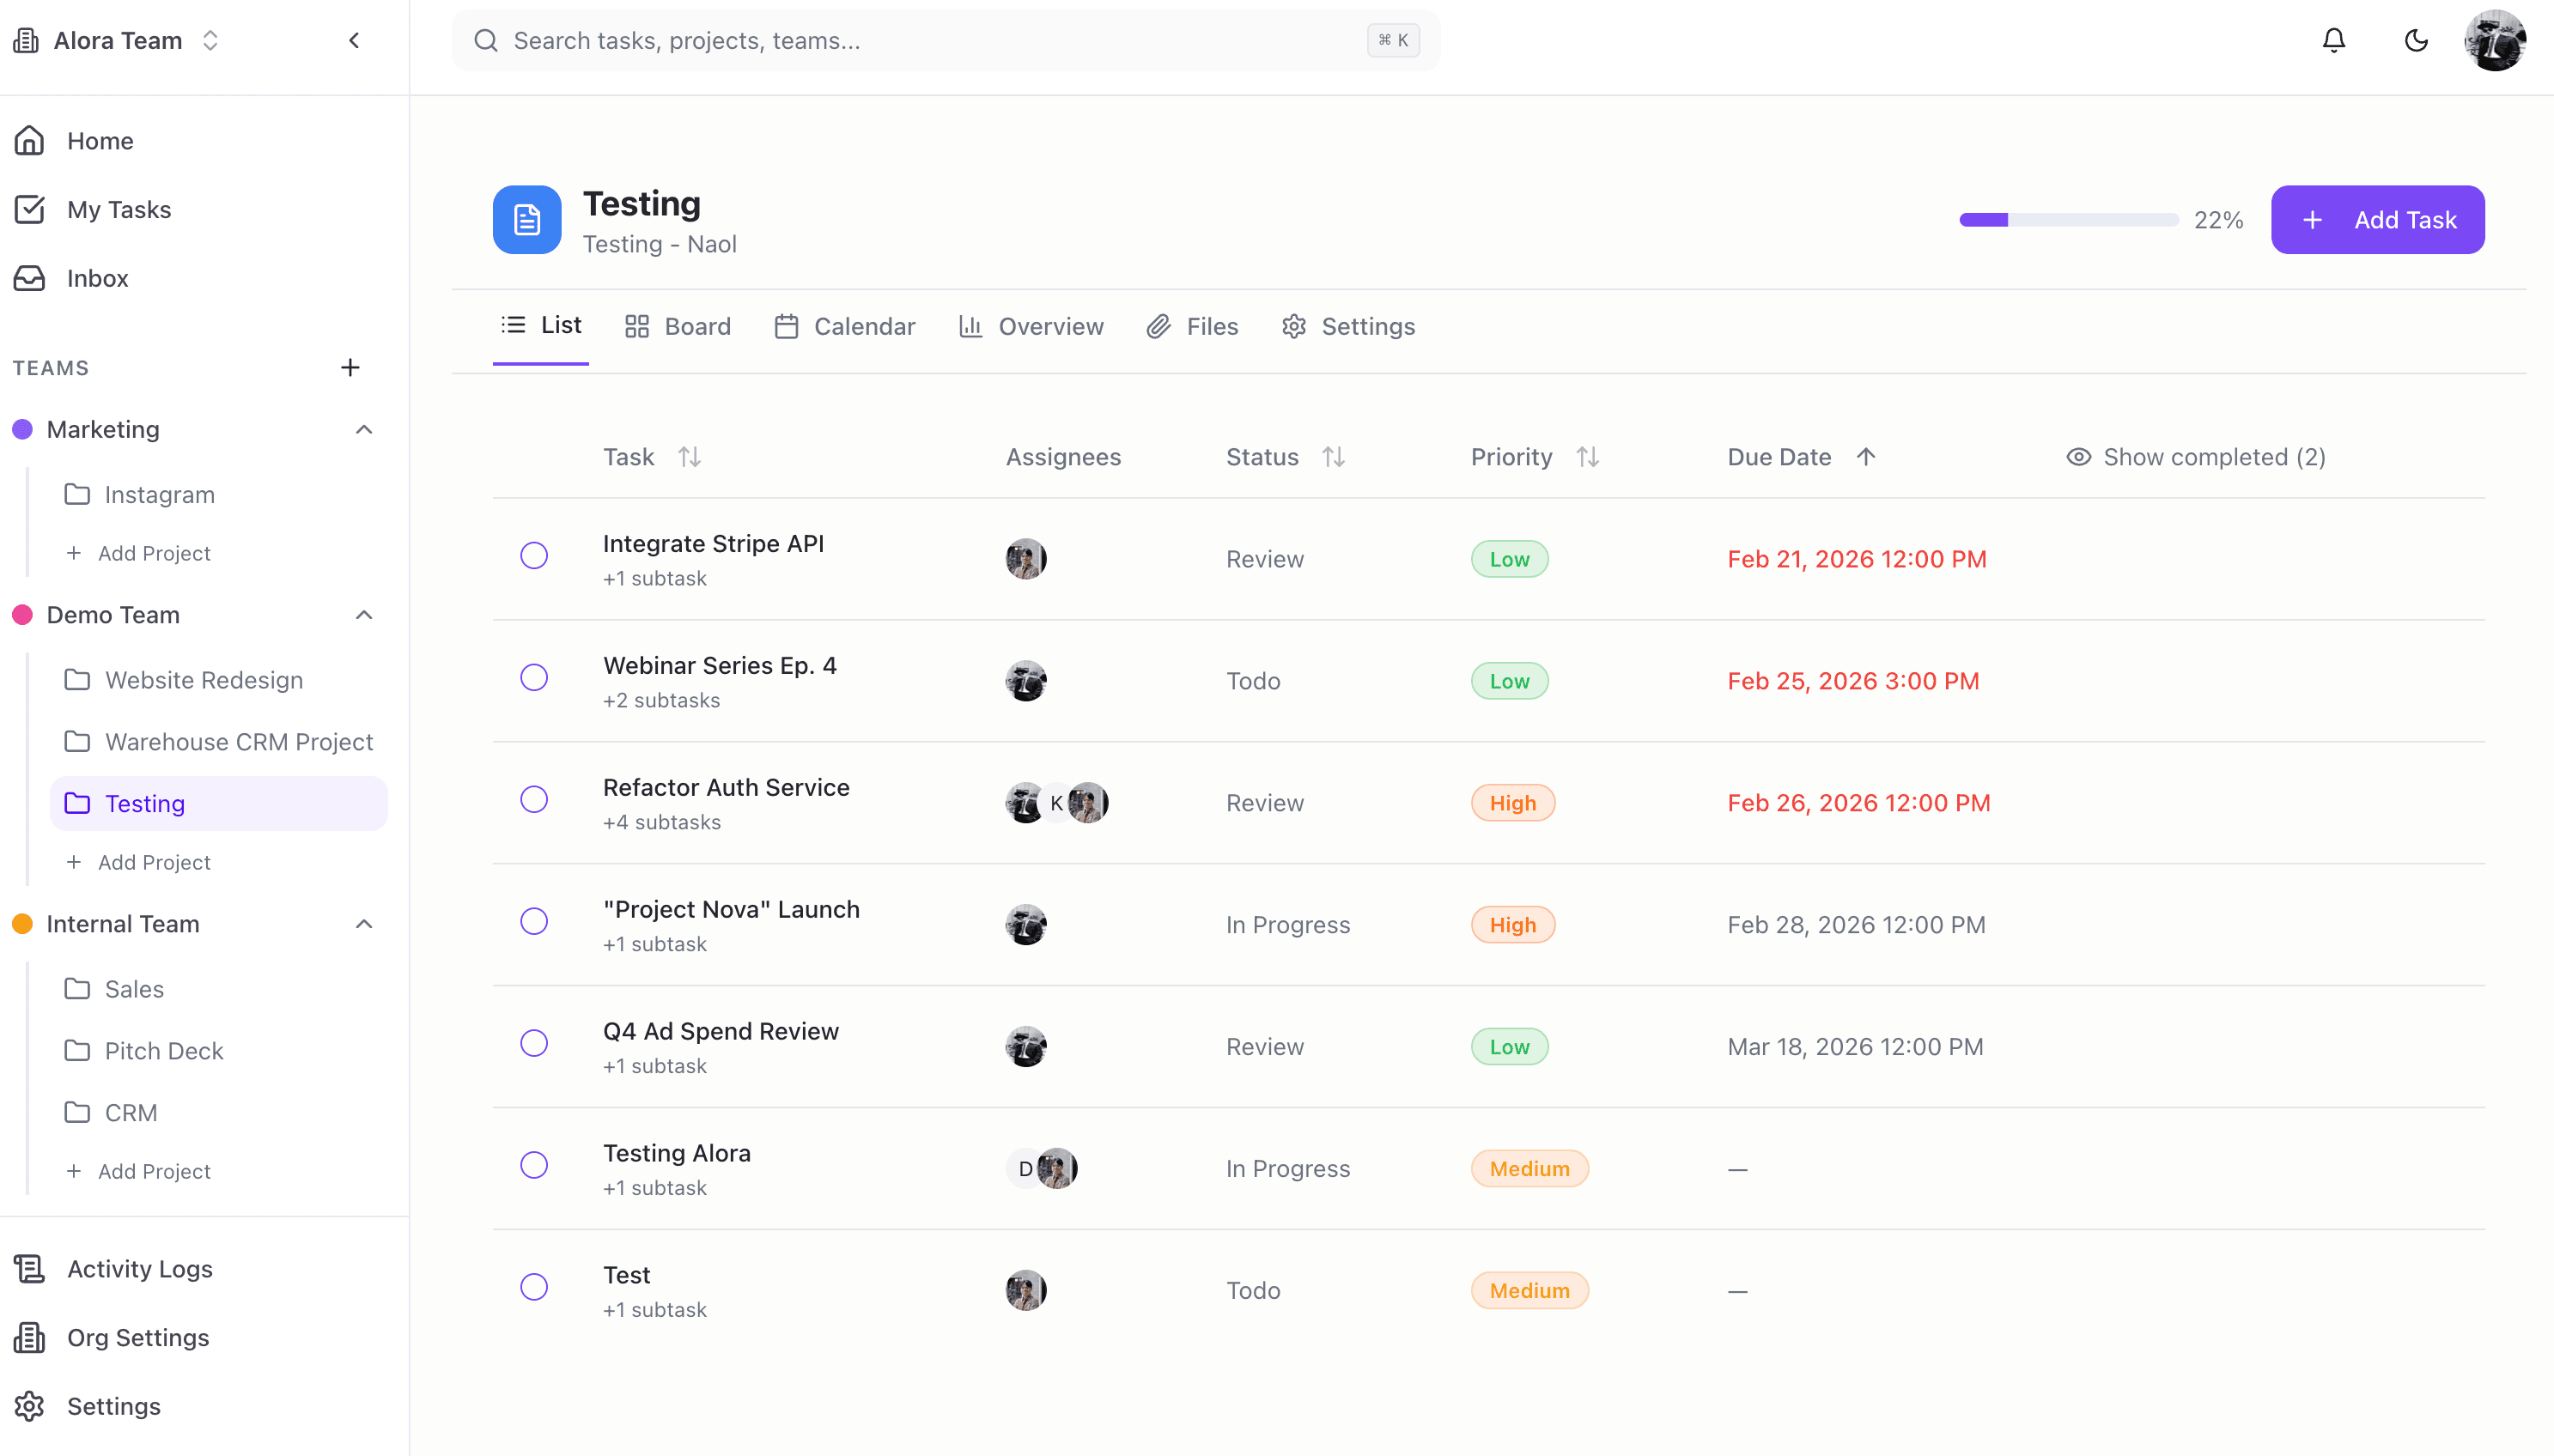
Task: Click the plus icon beside TEAMS
Action: 350,367
